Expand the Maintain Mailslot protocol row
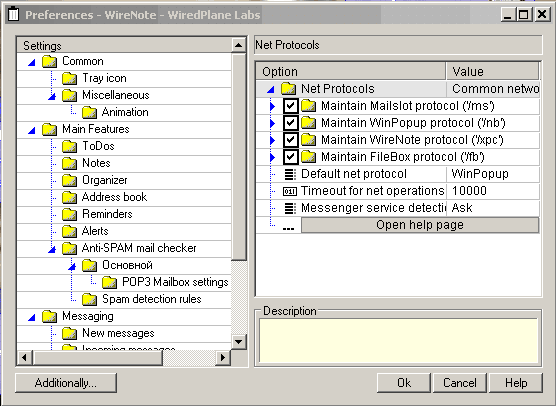556x406 pixels. 272,106
